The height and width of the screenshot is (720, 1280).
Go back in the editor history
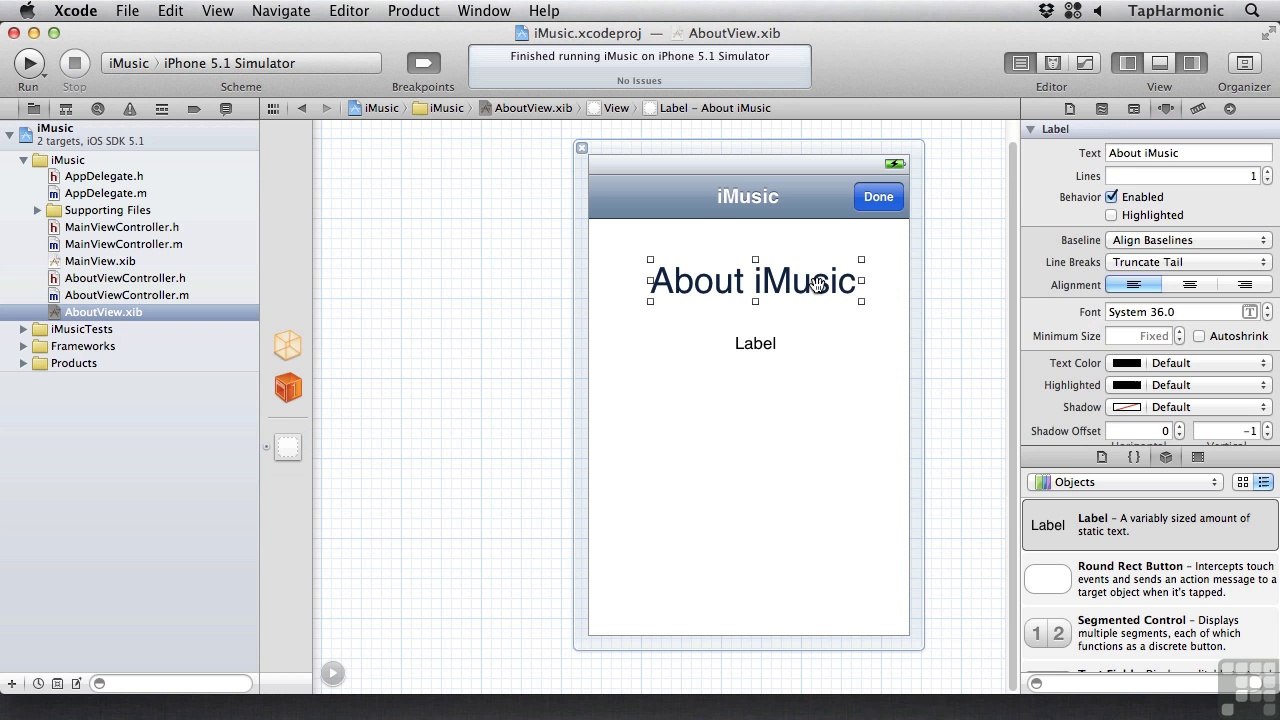click(302, 108)
